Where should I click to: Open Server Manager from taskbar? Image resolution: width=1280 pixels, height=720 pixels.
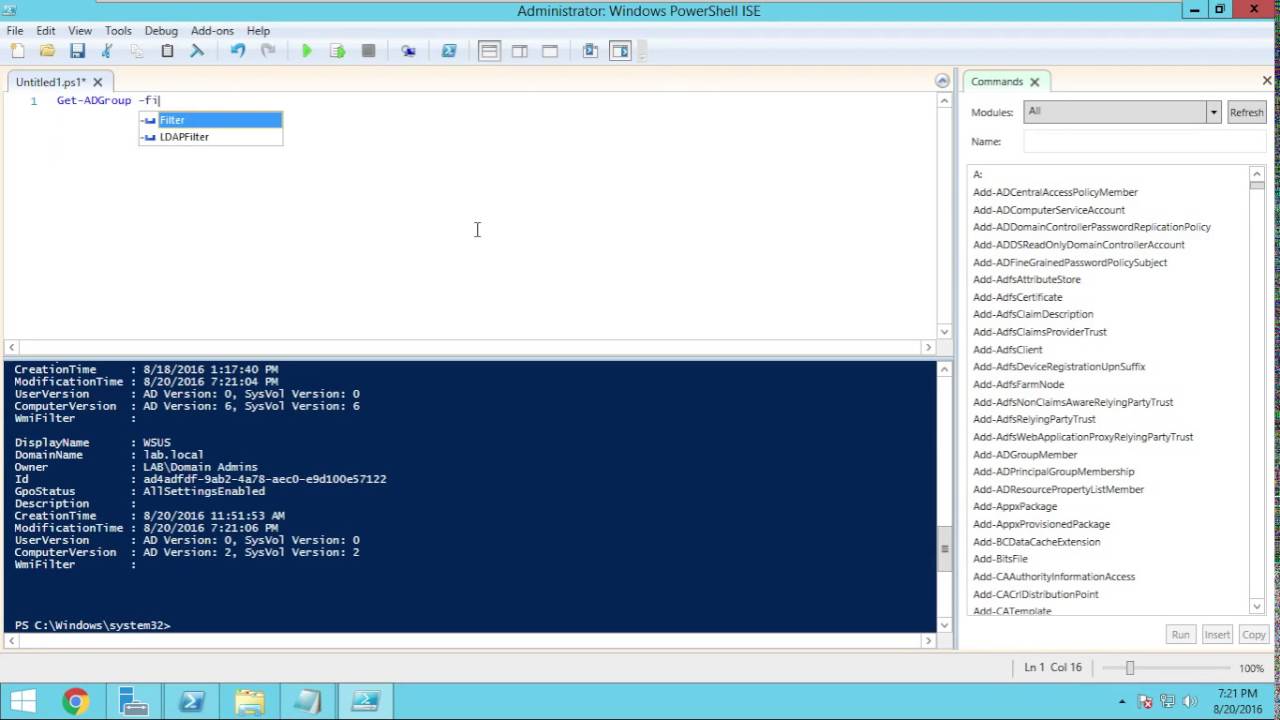click(133, 701)
